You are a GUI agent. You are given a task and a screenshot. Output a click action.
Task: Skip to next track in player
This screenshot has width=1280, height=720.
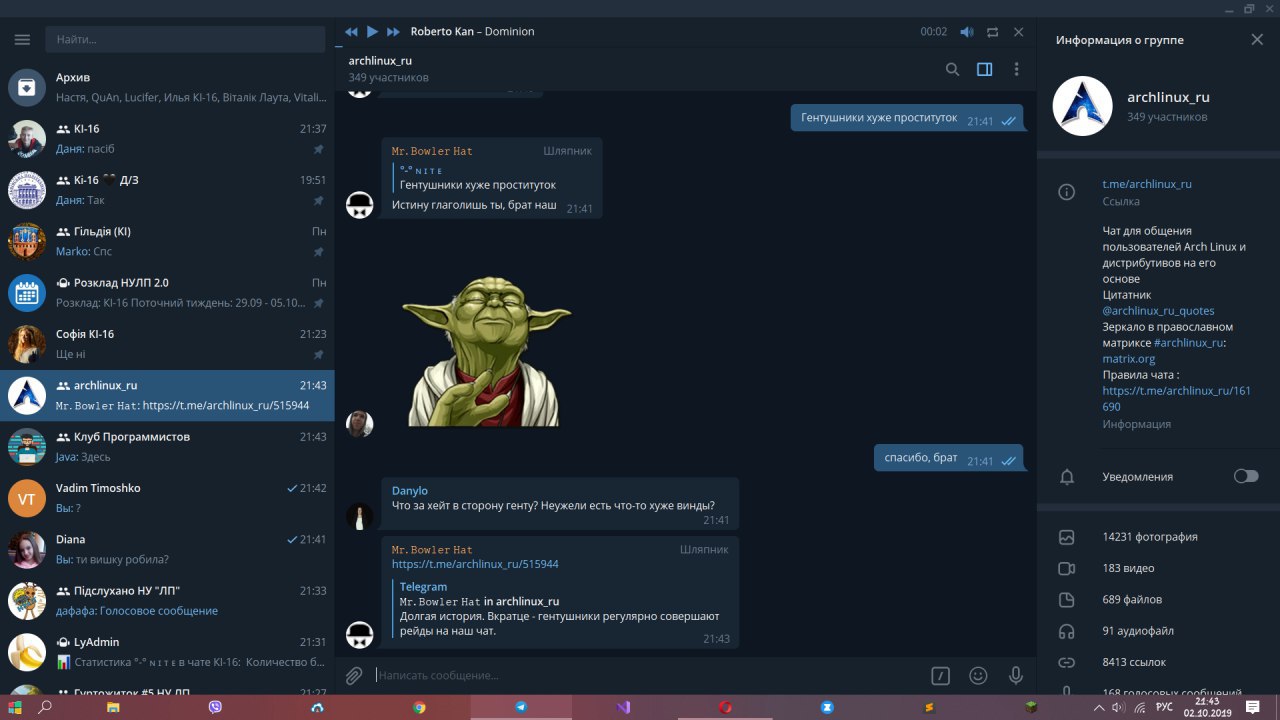[393, 32]
